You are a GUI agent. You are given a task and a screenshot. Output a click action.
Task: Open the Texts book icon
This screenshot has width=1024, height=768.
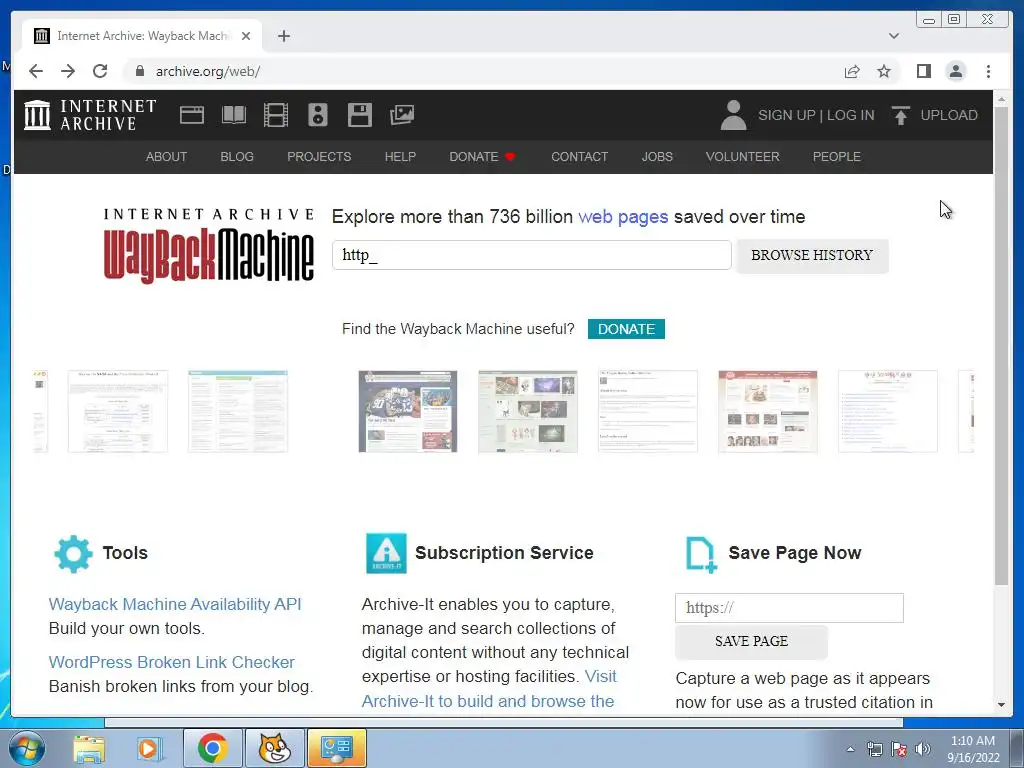[x=234, y=115]
